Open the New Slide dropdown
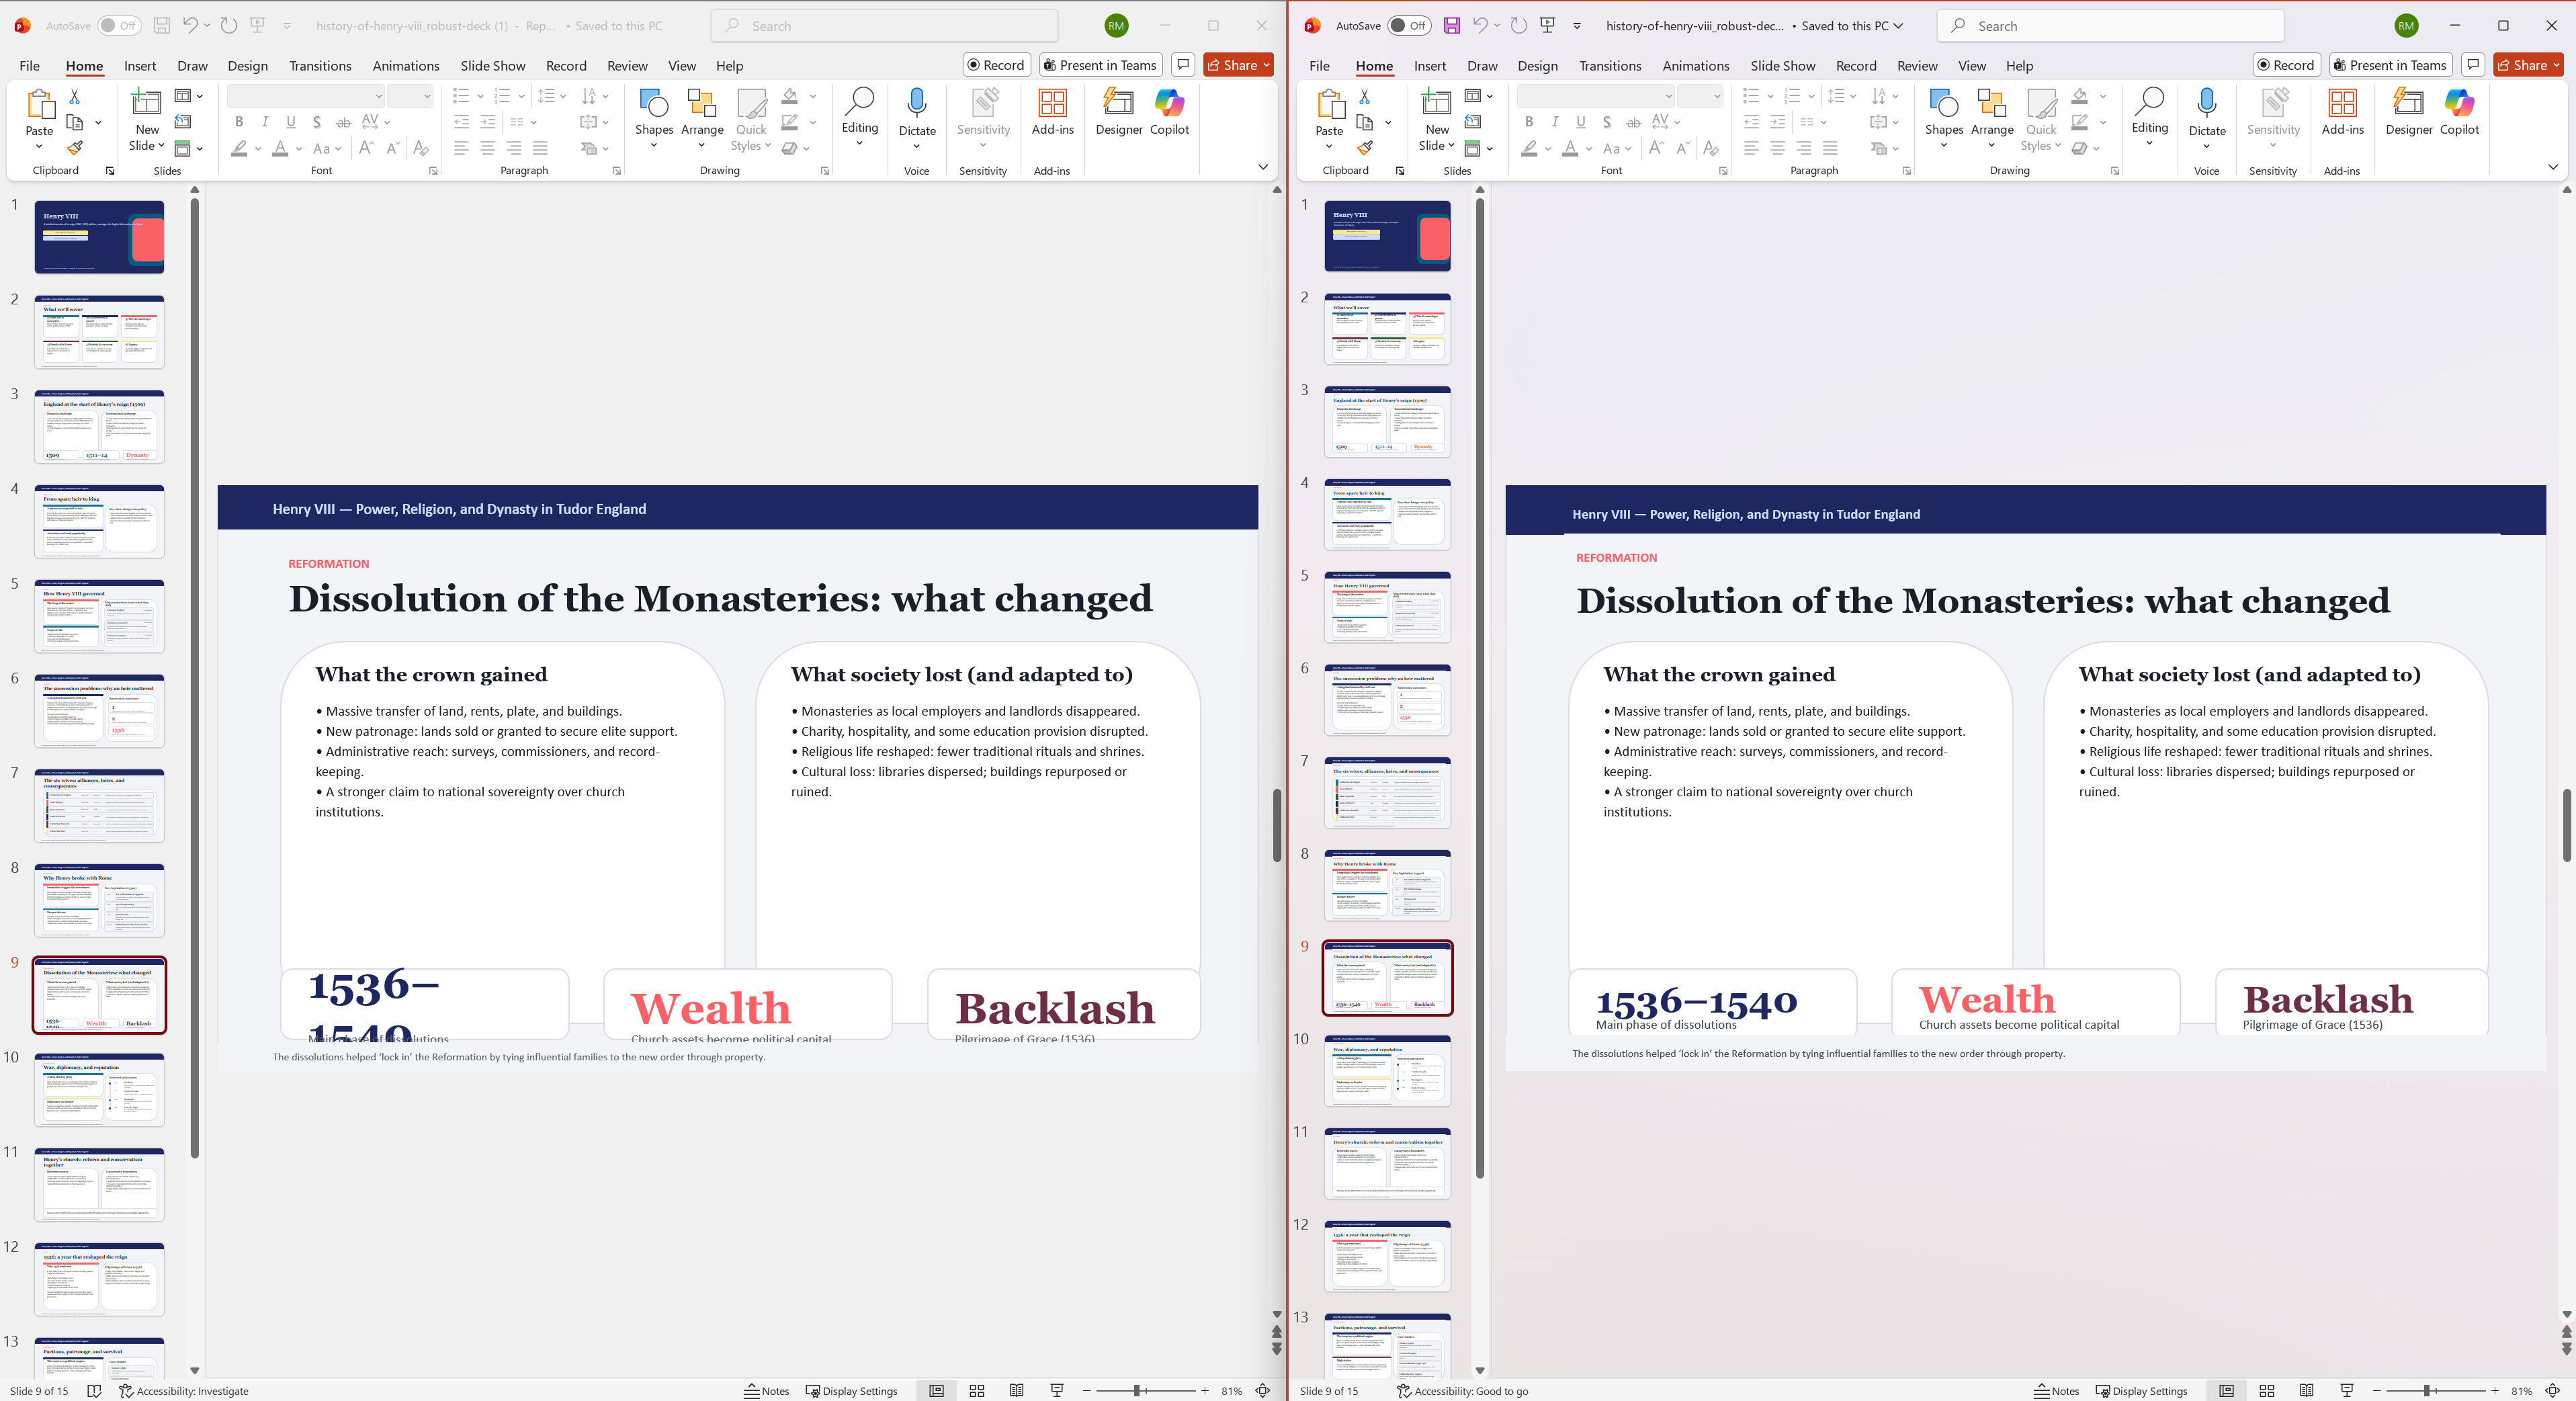 pyautogui.click(x=146, y=145)
